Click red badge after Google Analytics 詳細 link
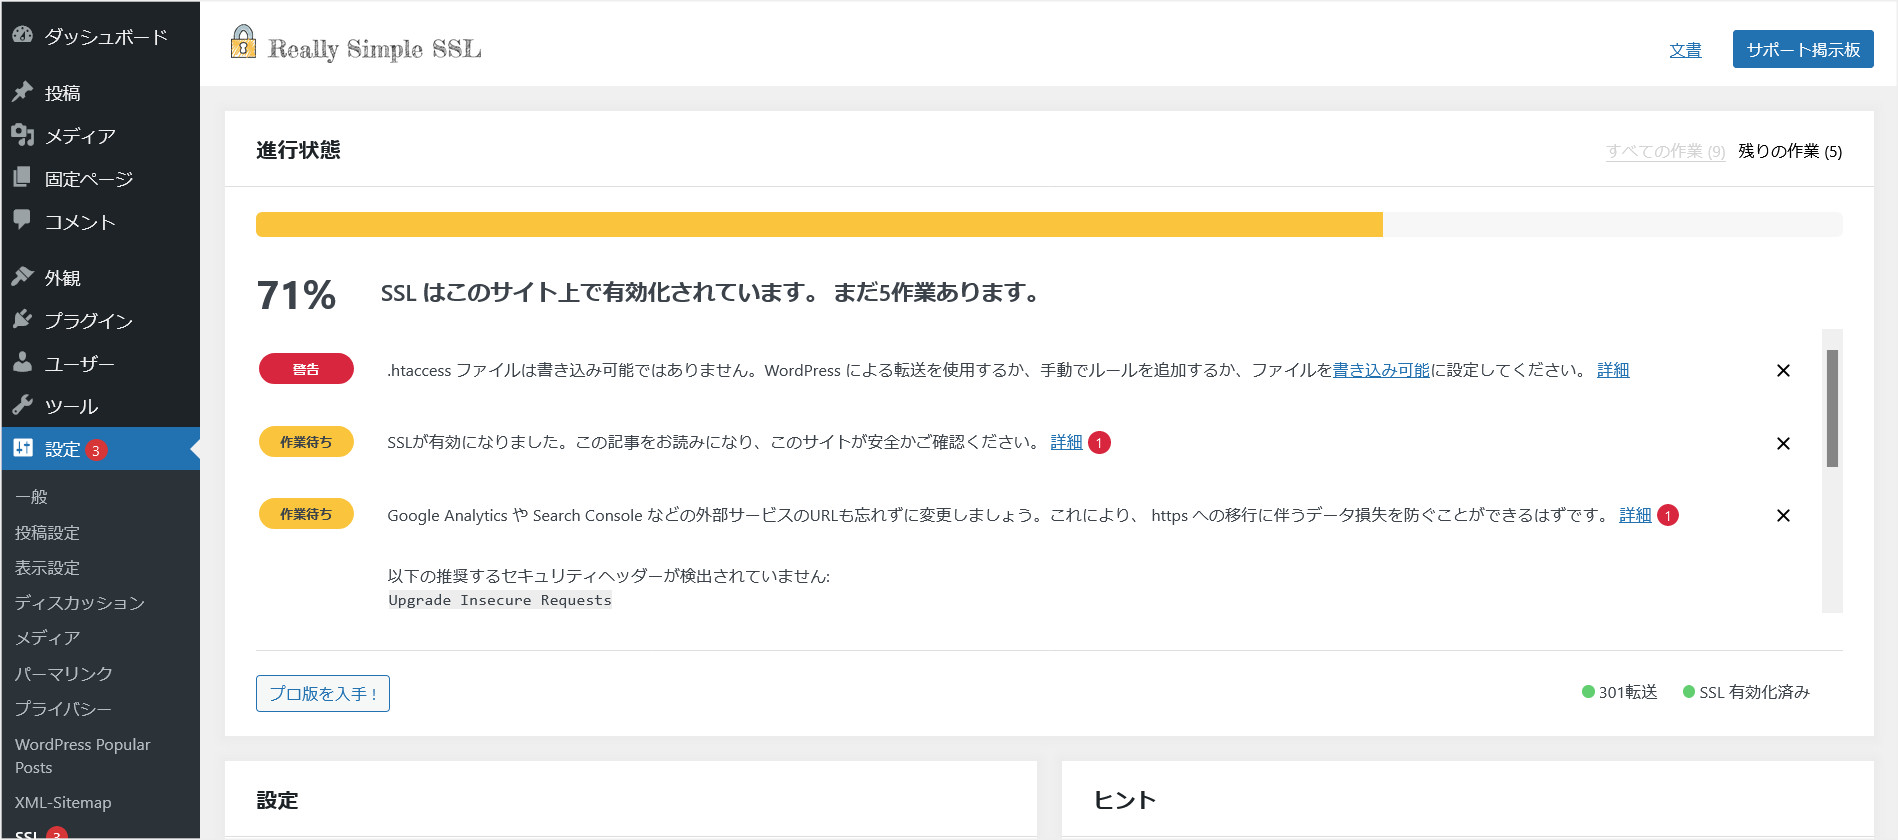Viewport: 1898px width, 840px height. coord(1668,515)
